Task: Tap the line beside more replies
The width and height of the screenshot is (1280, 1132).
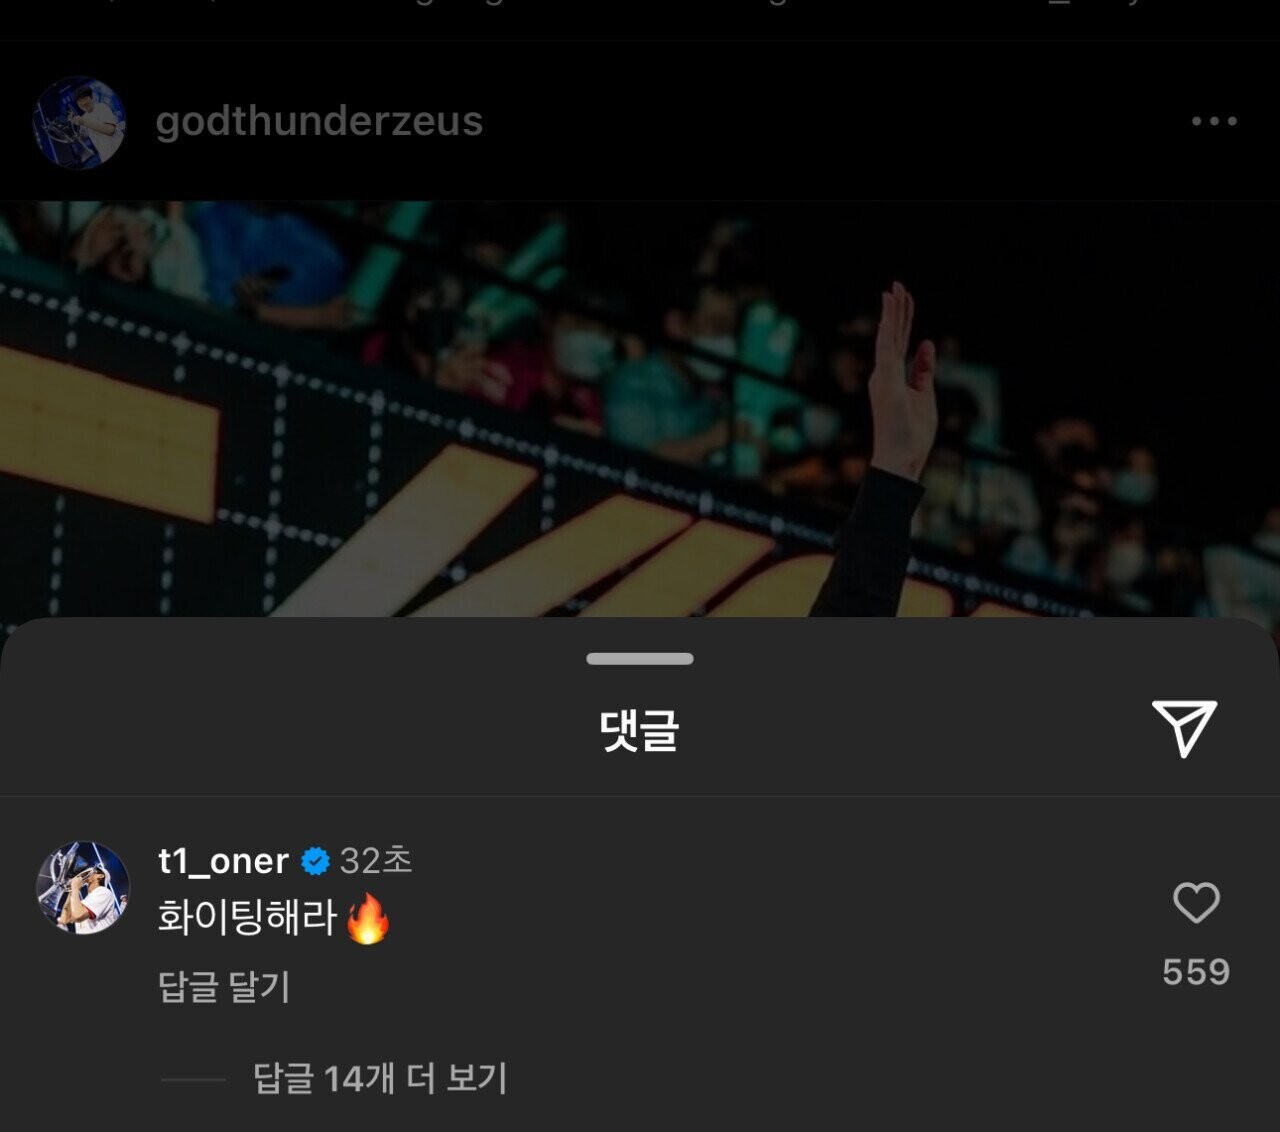Action: coord(193,1080)
